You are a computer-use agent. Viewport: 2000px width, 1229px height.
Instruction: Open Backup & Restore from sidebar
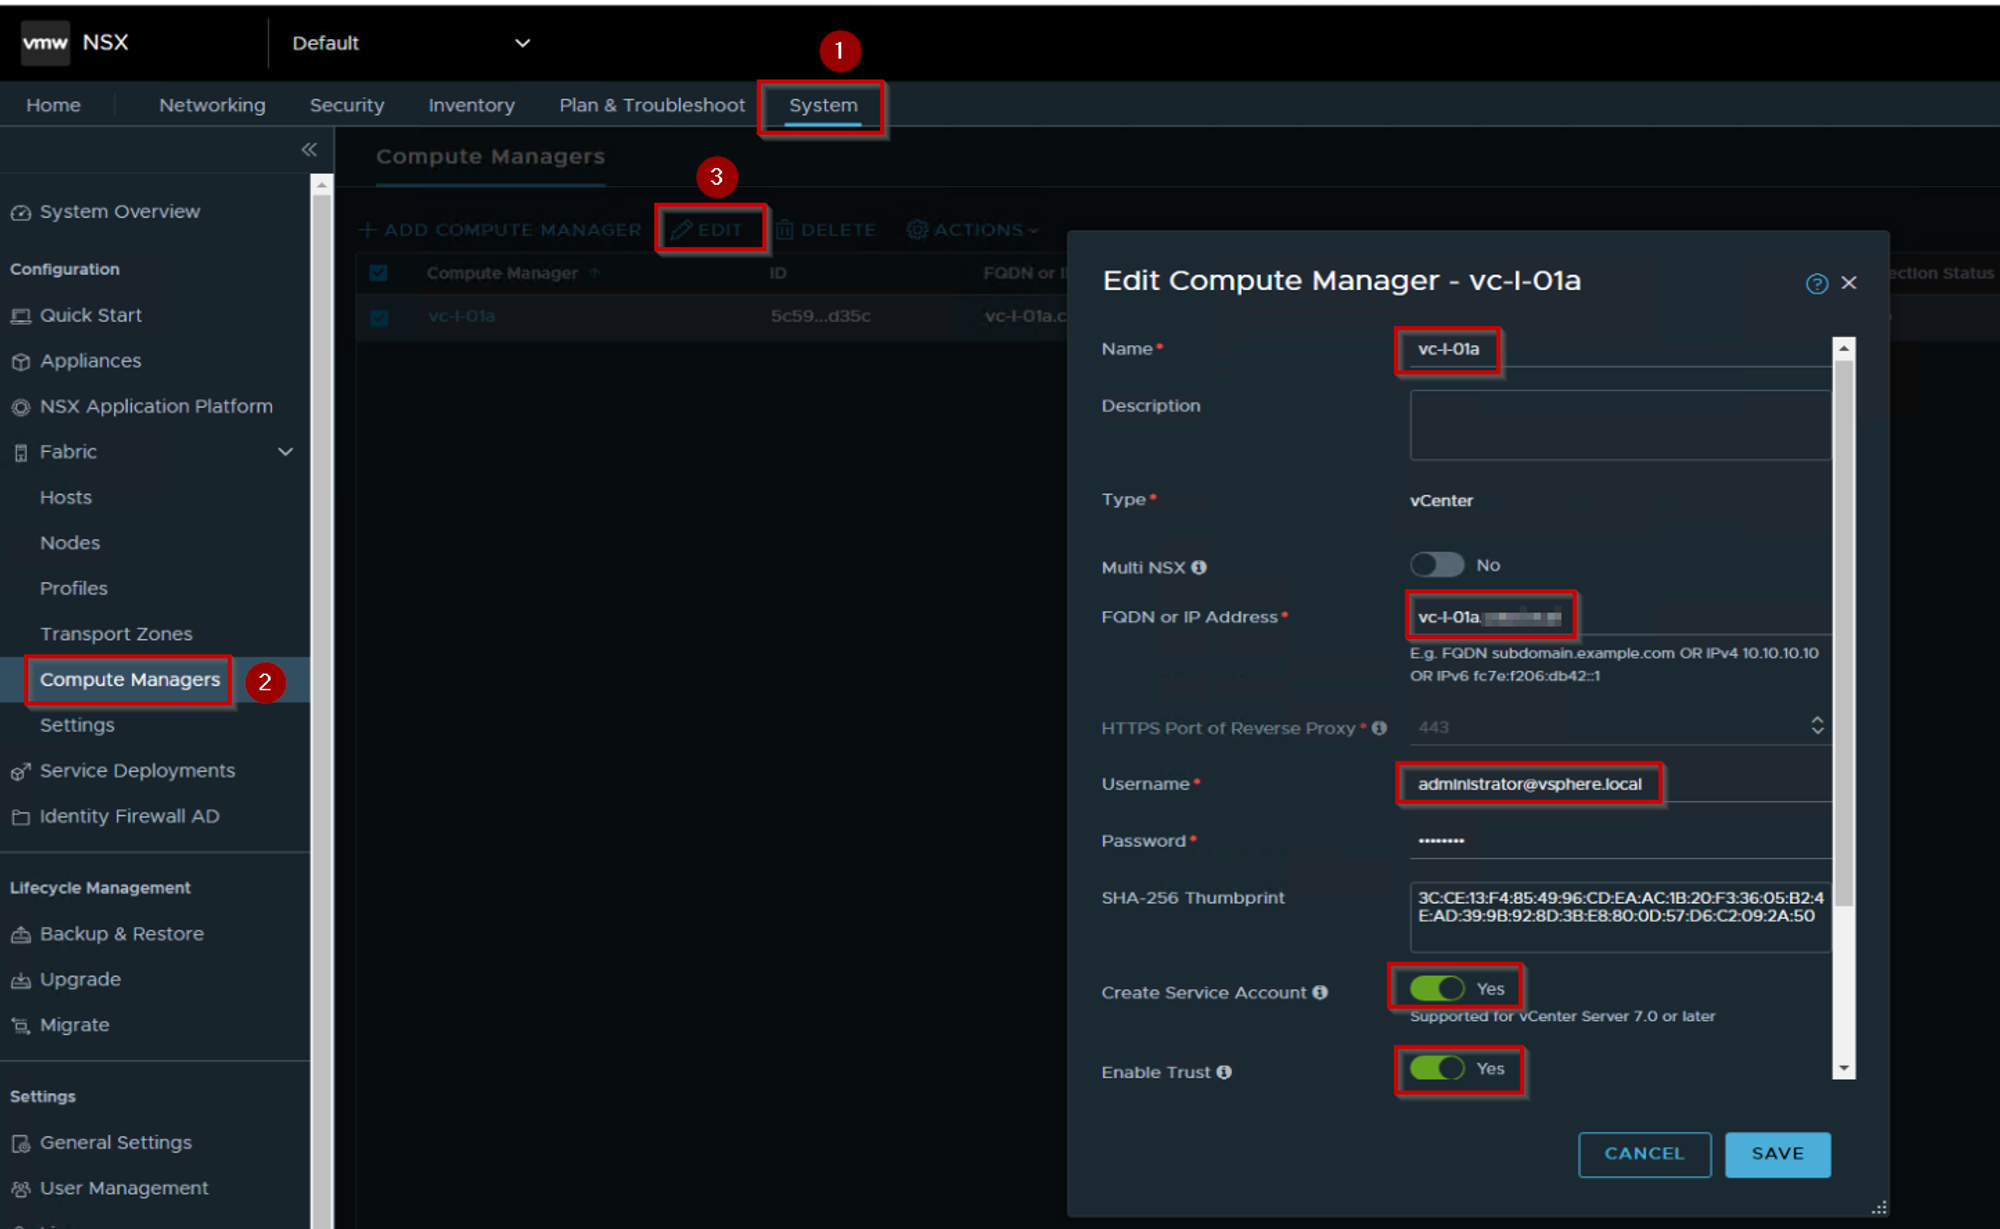click(x=121, y=934)
